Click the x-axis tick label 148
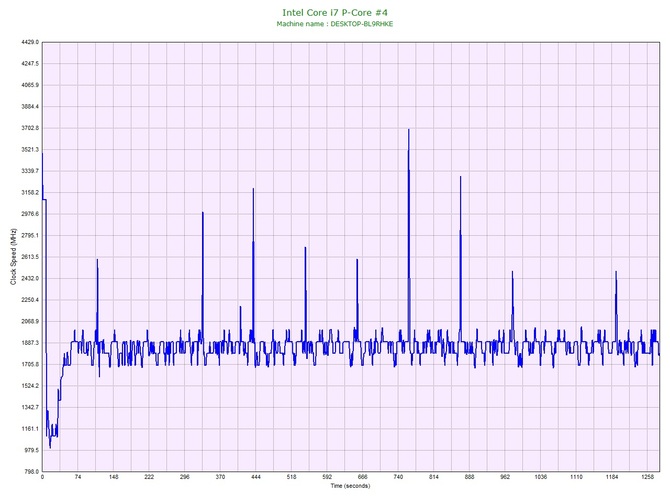 (113, 477)
